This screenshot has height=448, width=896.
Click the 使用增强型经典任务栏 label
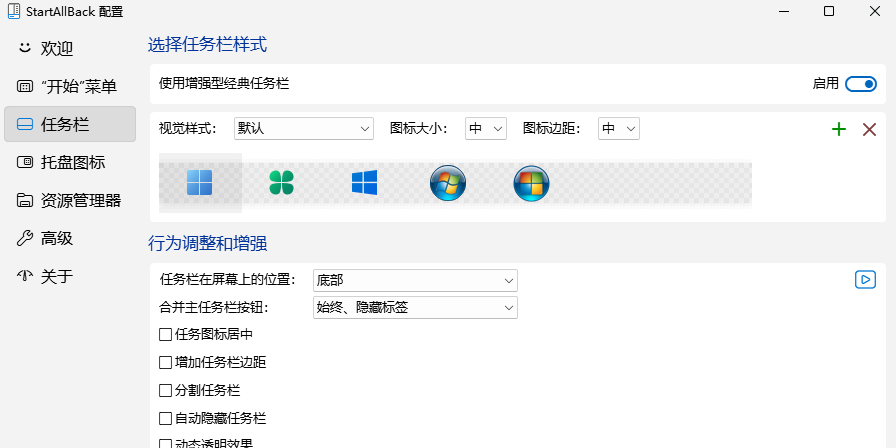pyautogui.click(x=224, y=84)
